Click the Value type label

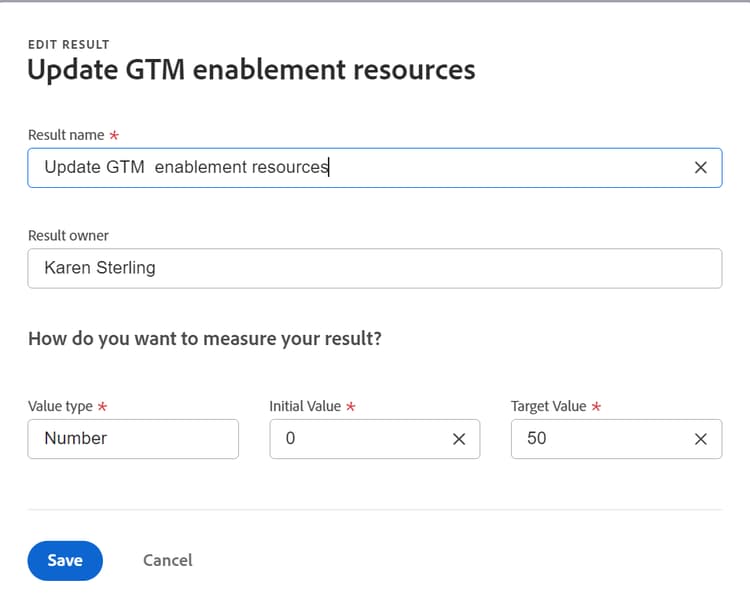60,407
